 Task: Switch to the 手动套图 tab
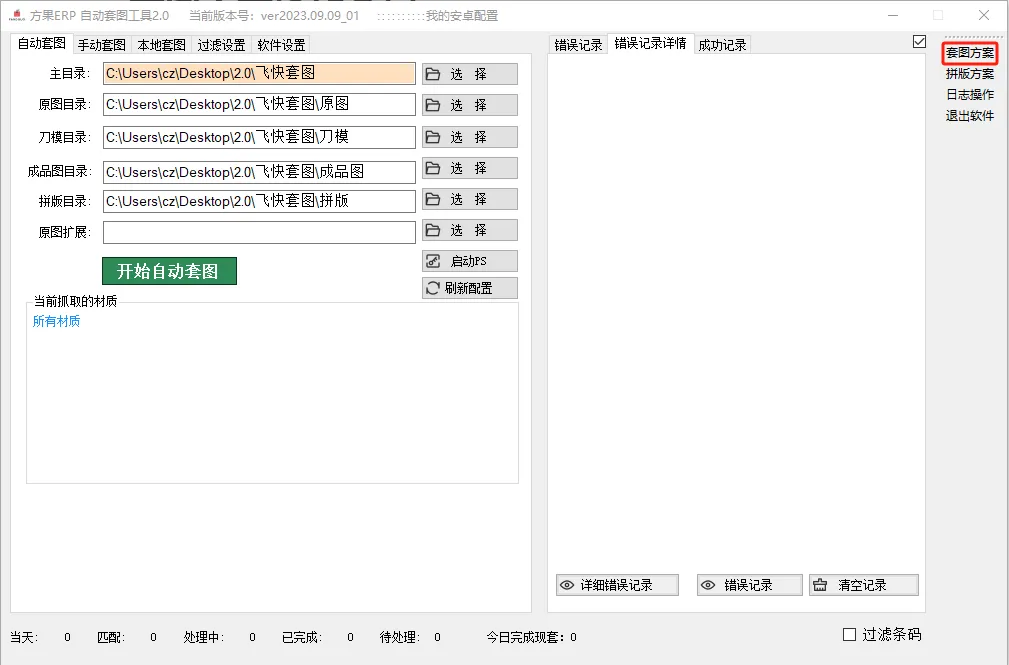[102, 45]
